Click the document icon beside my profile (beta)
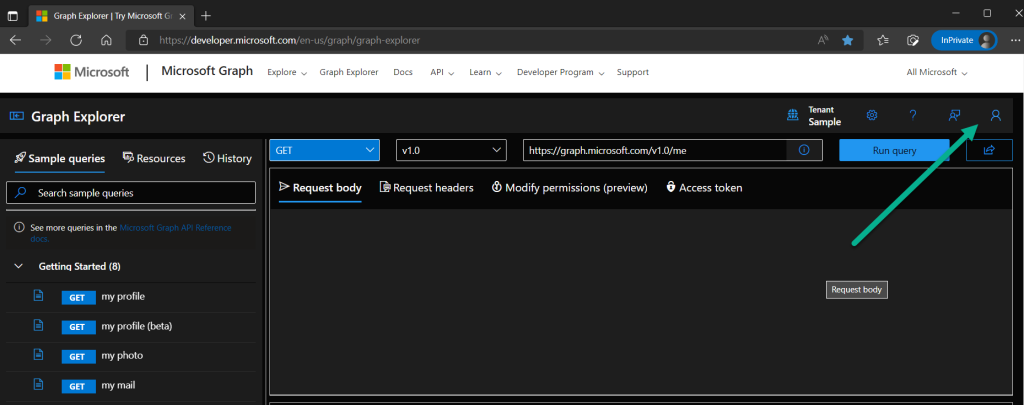1024x405 pixels. tap(39, 325)
